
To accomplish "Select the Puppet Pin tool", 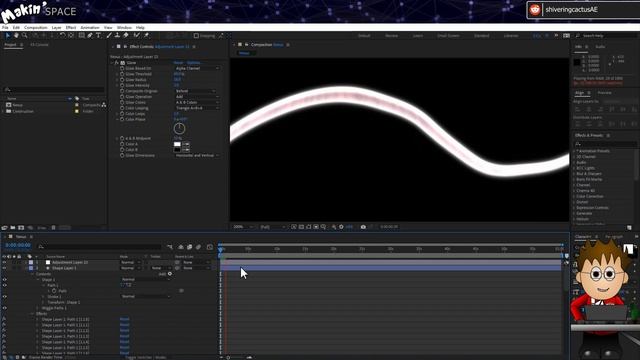I will pos(146,36).
